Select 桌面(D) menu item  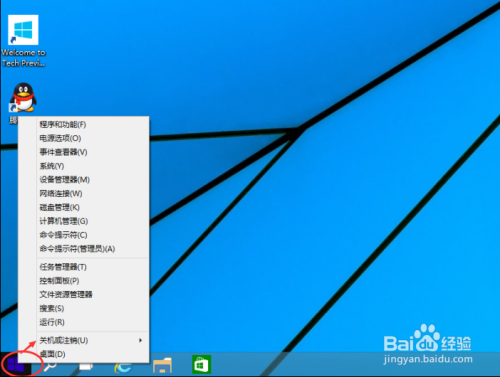83,354
